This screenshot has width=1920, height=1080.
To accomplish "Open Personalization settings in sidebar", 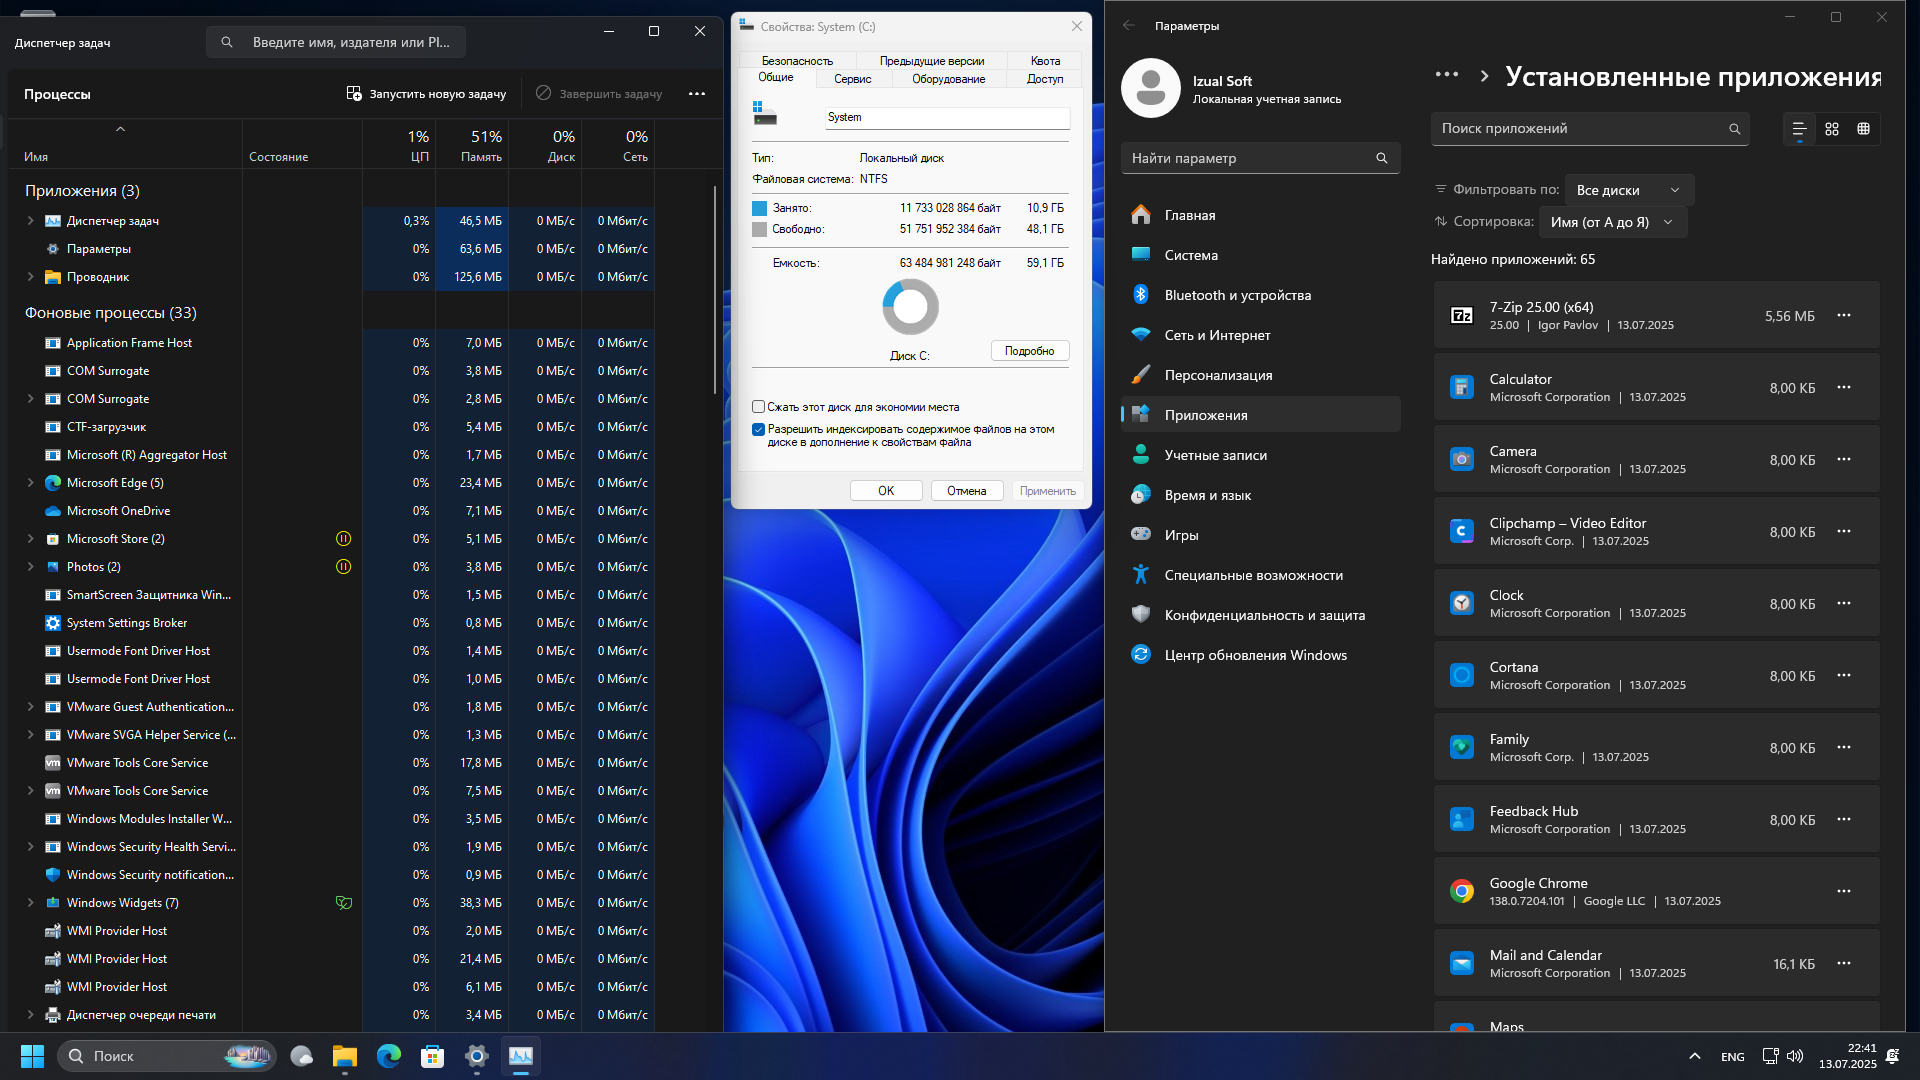I will pyautogui.click(x=1260, y=375).
